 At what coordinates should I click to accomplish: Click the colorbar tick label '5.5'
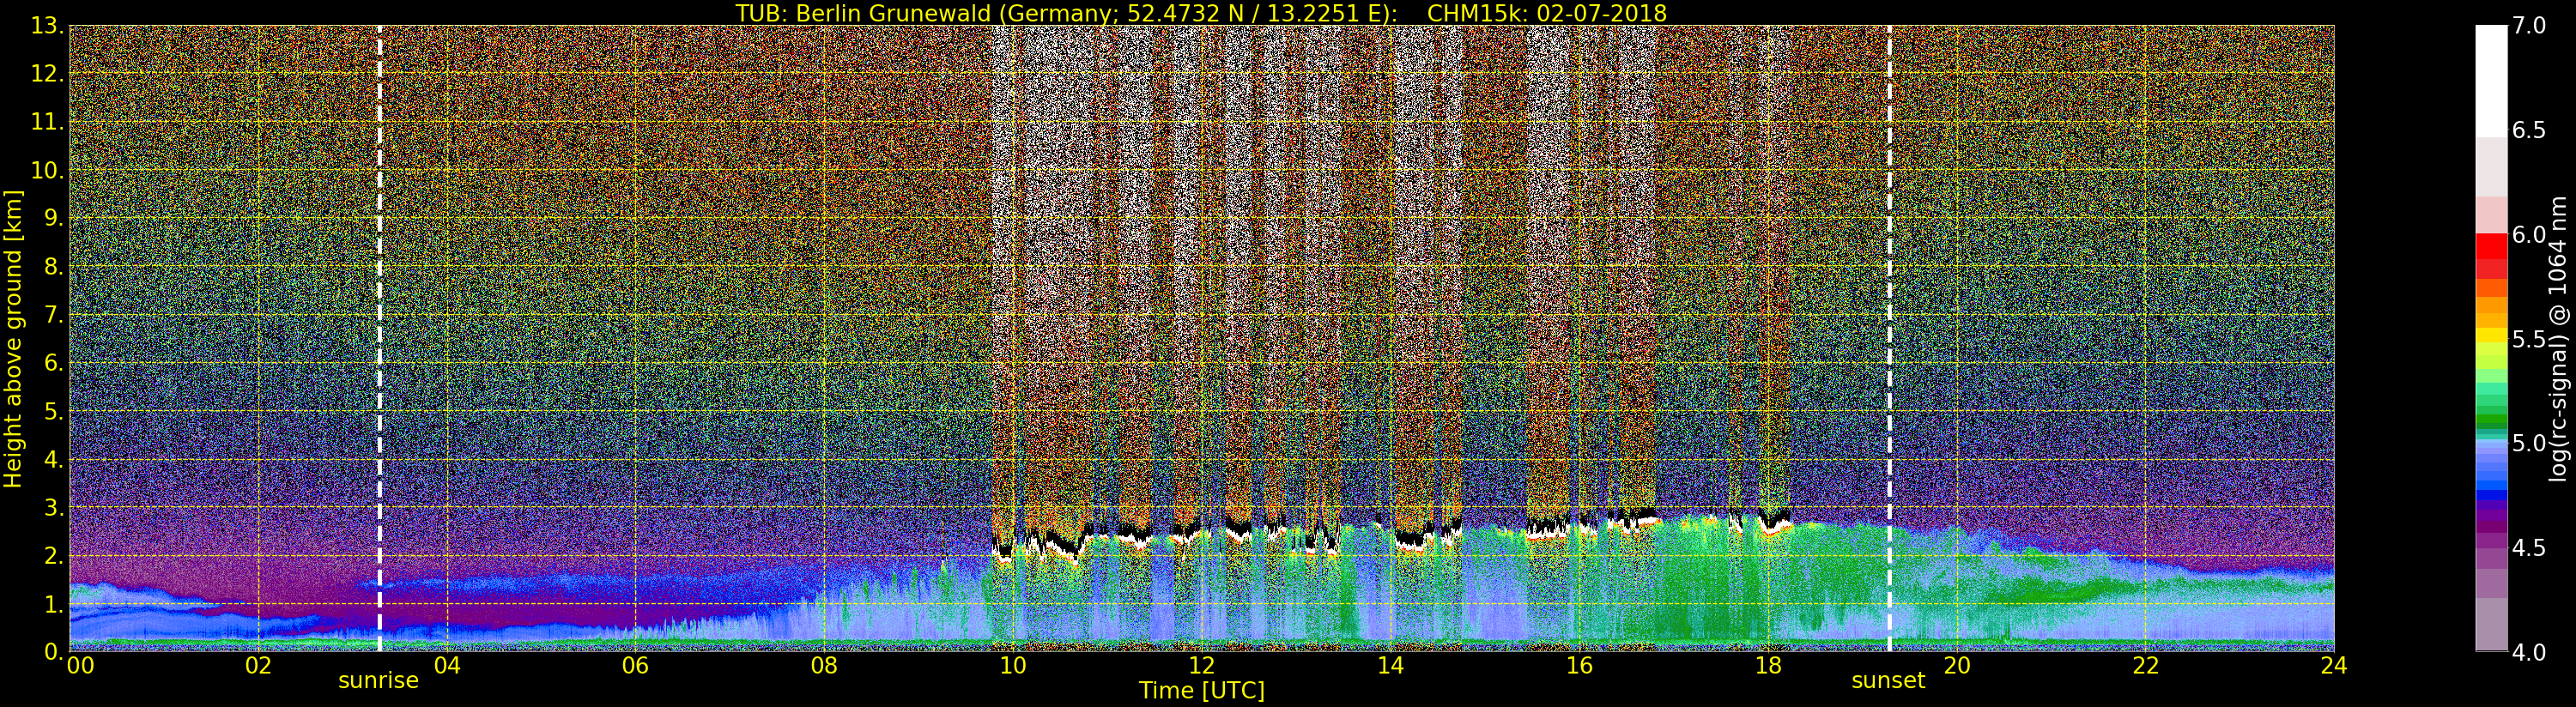pos(2529,339)
